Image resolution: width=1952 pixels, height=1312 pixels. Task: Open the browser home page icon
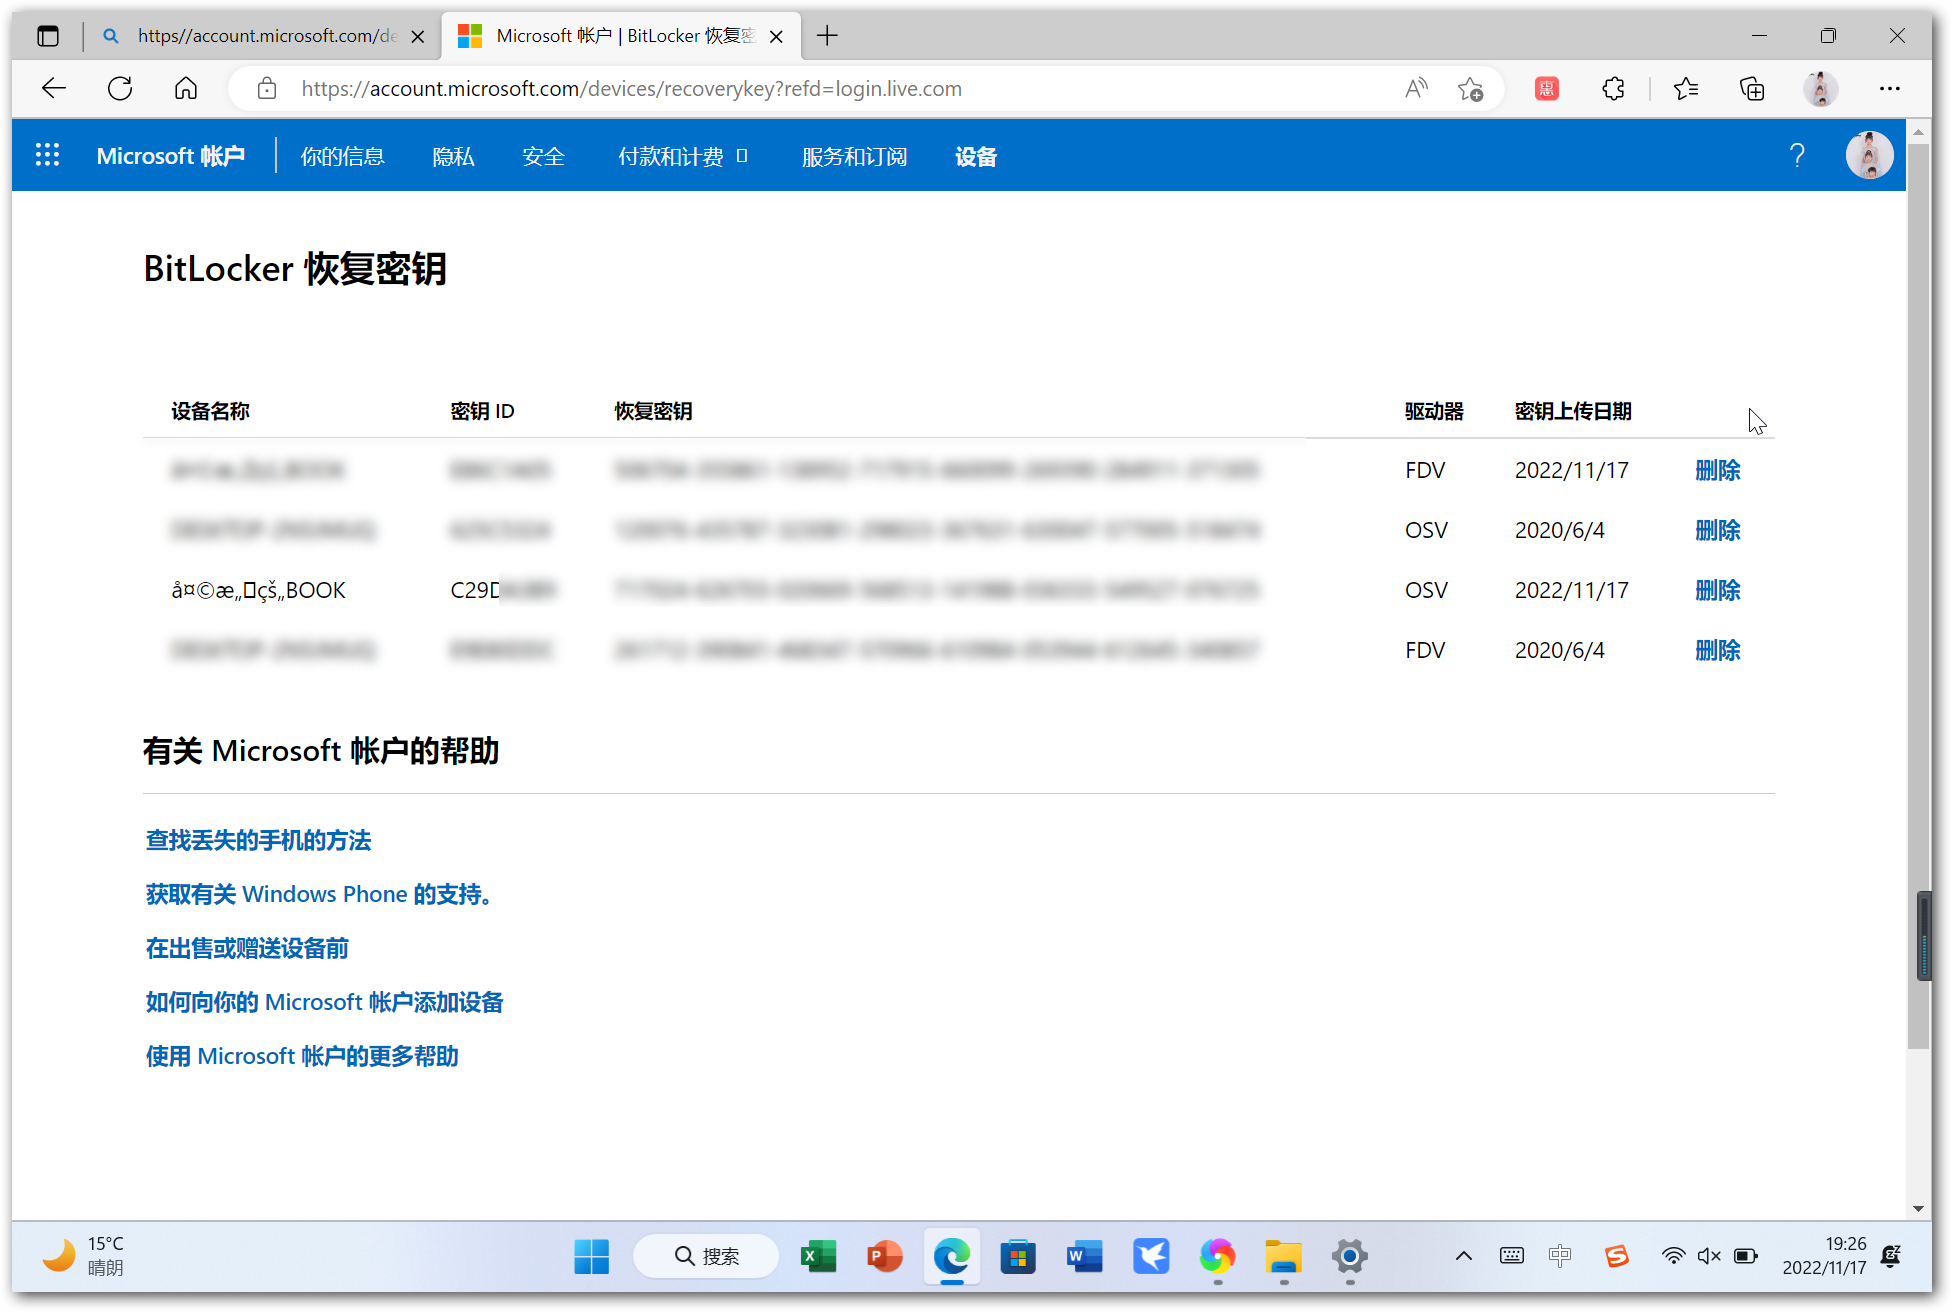186,88
